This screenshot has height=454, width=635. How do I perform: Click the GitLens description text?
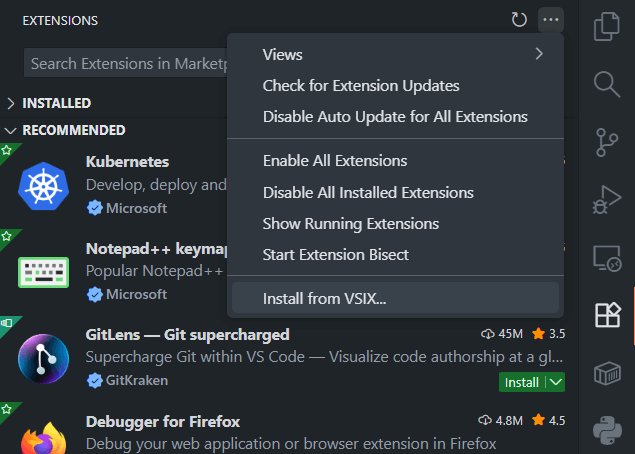[324, 357]
